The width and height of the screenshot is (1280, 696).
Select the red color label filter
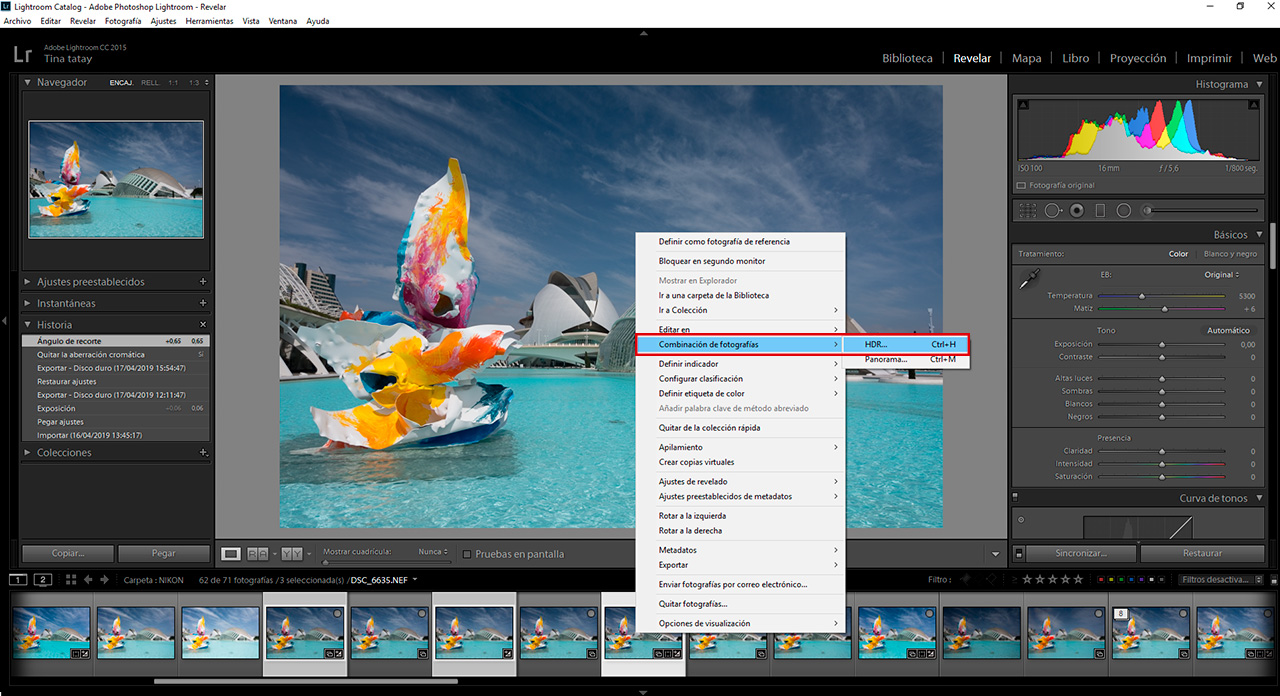pos(1101,580)
